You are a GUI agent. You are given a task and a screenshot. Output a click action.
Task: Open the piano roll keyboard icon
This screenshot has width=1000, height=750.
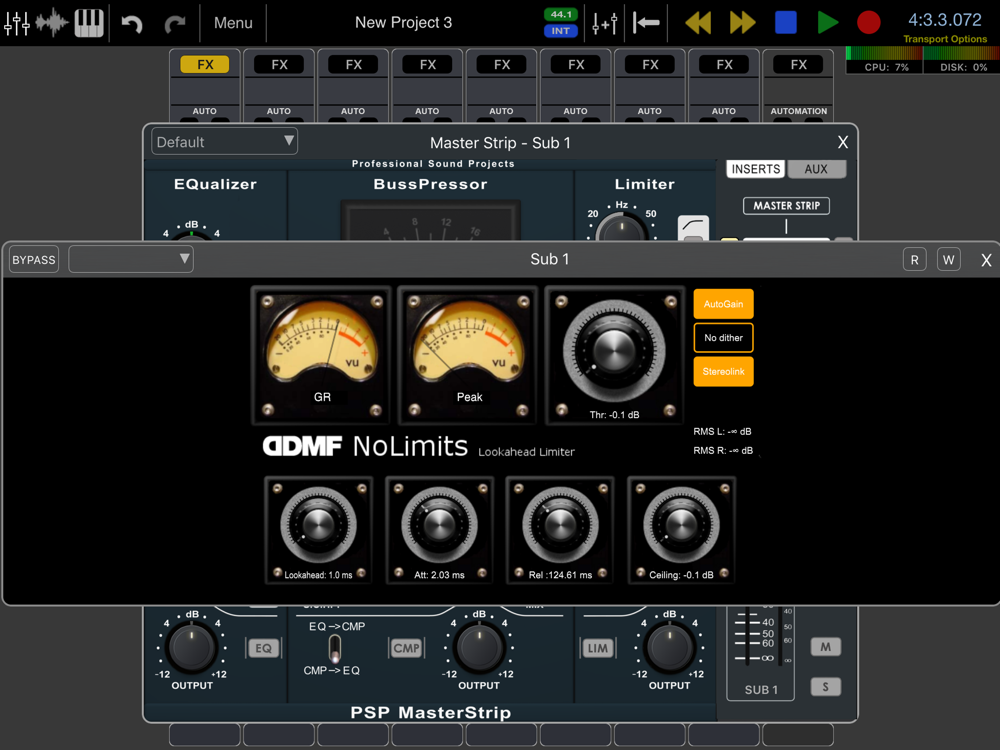pos(89,23)
